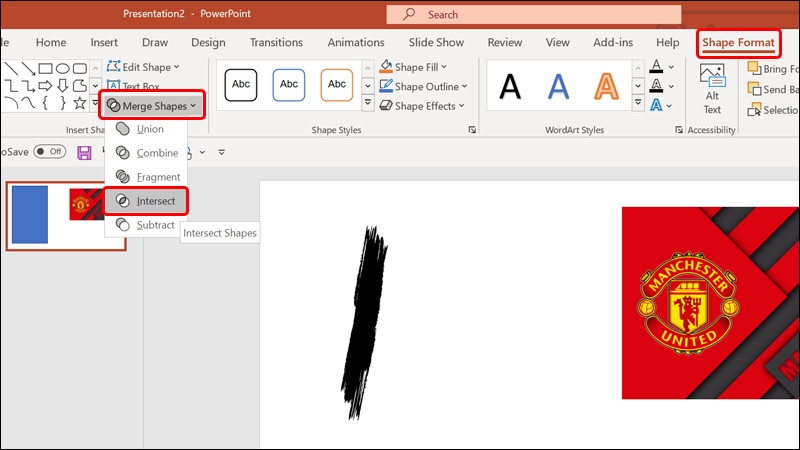This screenshot has width=800, height=450.
Task: Select the Right Arrow block shape
Action: point(45,85)
